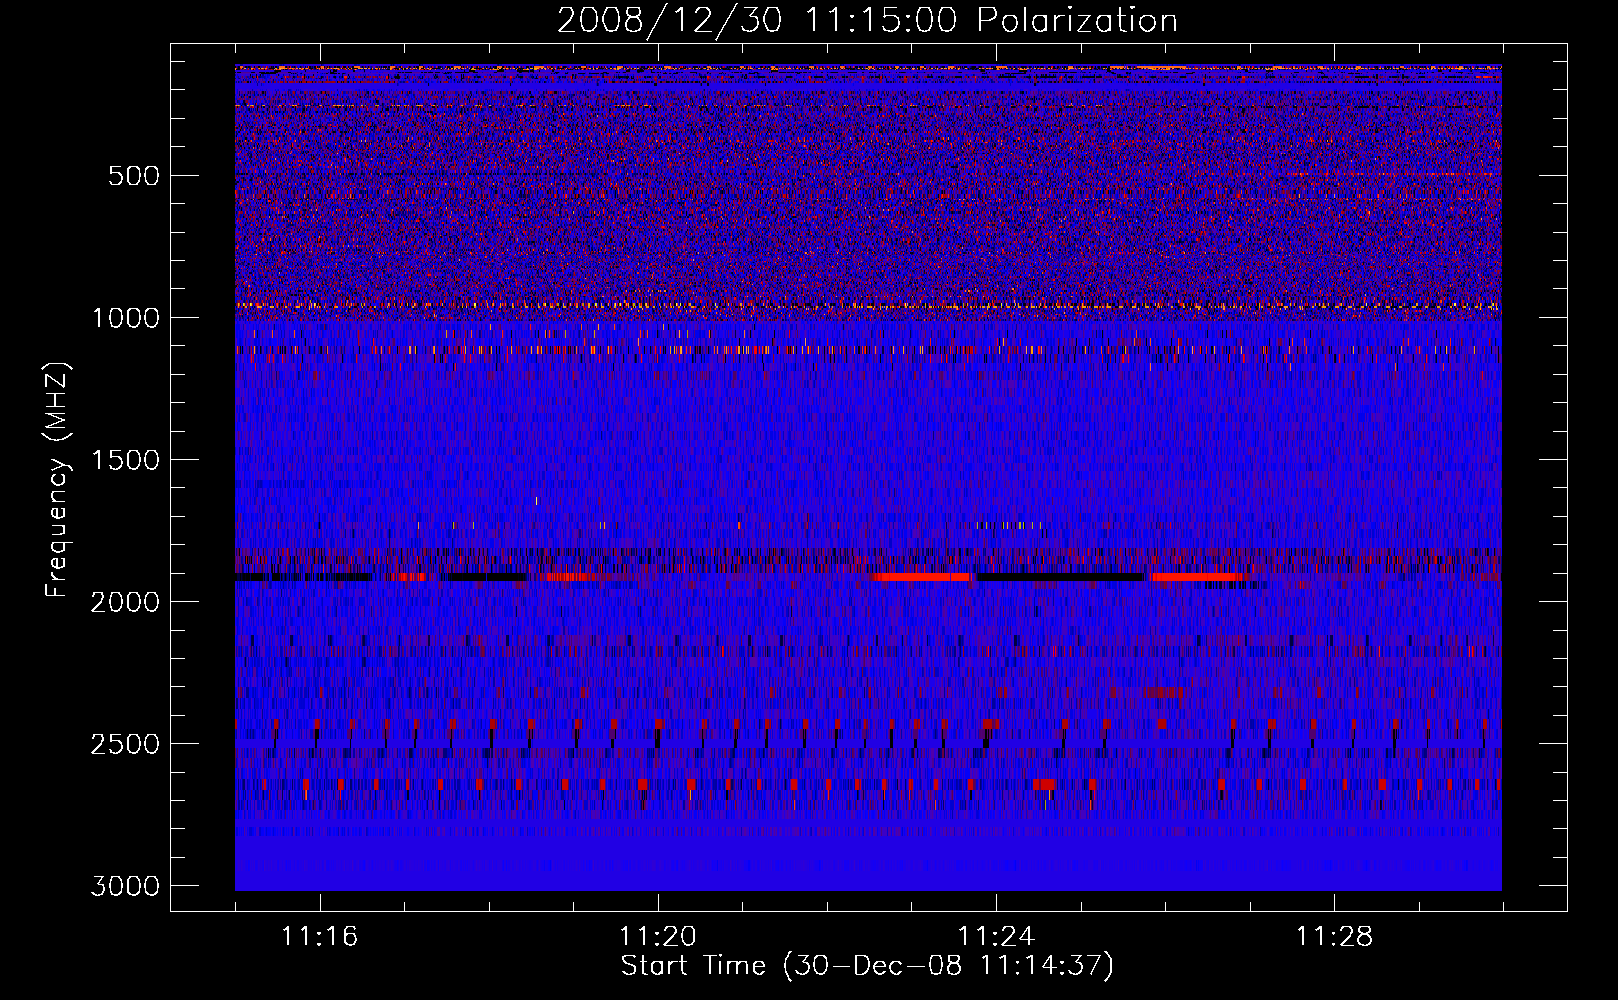Click the 11:20 time tick label
The width and height of the screenshot is (1618, 1000).
[x=658, y=937]
